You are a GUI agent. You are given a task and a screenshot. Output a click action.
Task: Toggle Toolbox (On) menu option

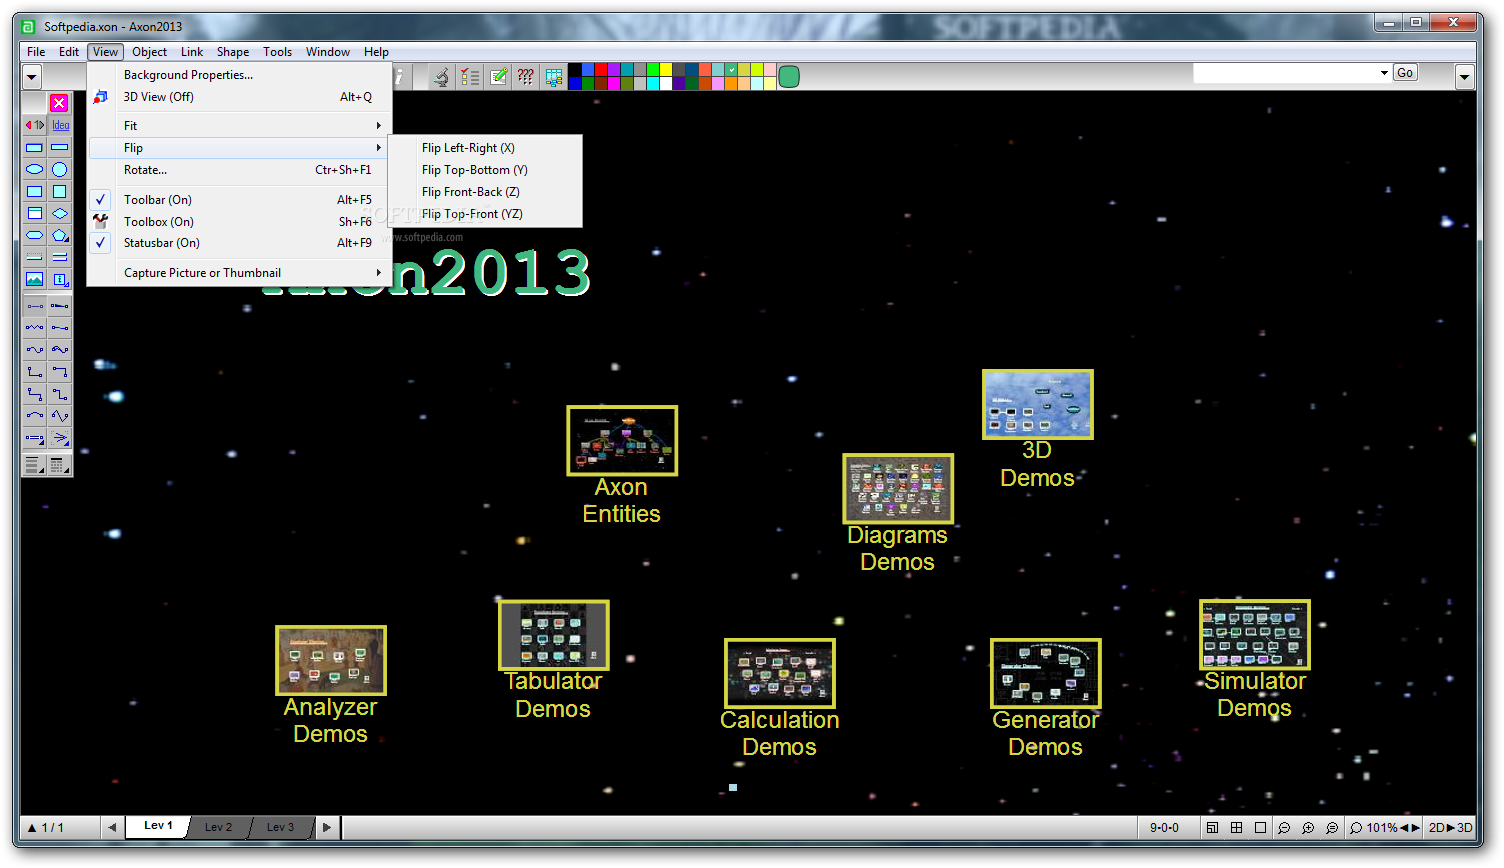point(239,222)
